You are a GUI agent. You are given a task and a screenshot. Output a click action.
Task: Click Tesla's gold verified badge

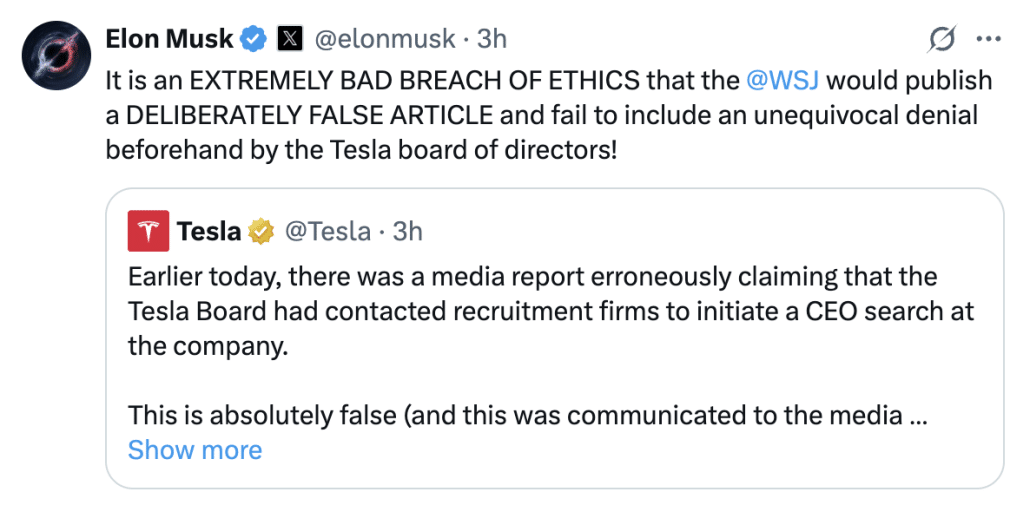click(x=261, y=231)
